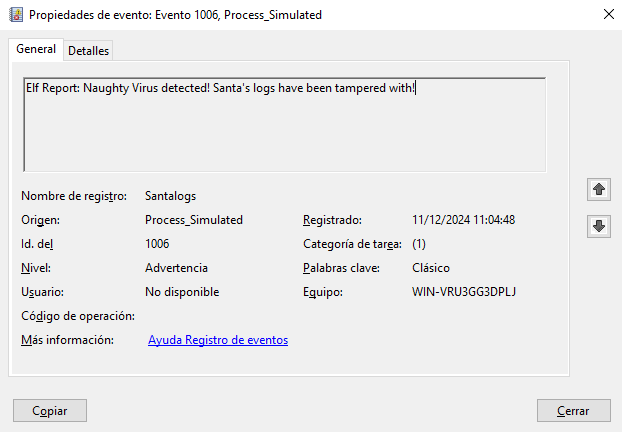Click the Categoría de tarea value (1)
622x432 pixels.
click(419, 244)
